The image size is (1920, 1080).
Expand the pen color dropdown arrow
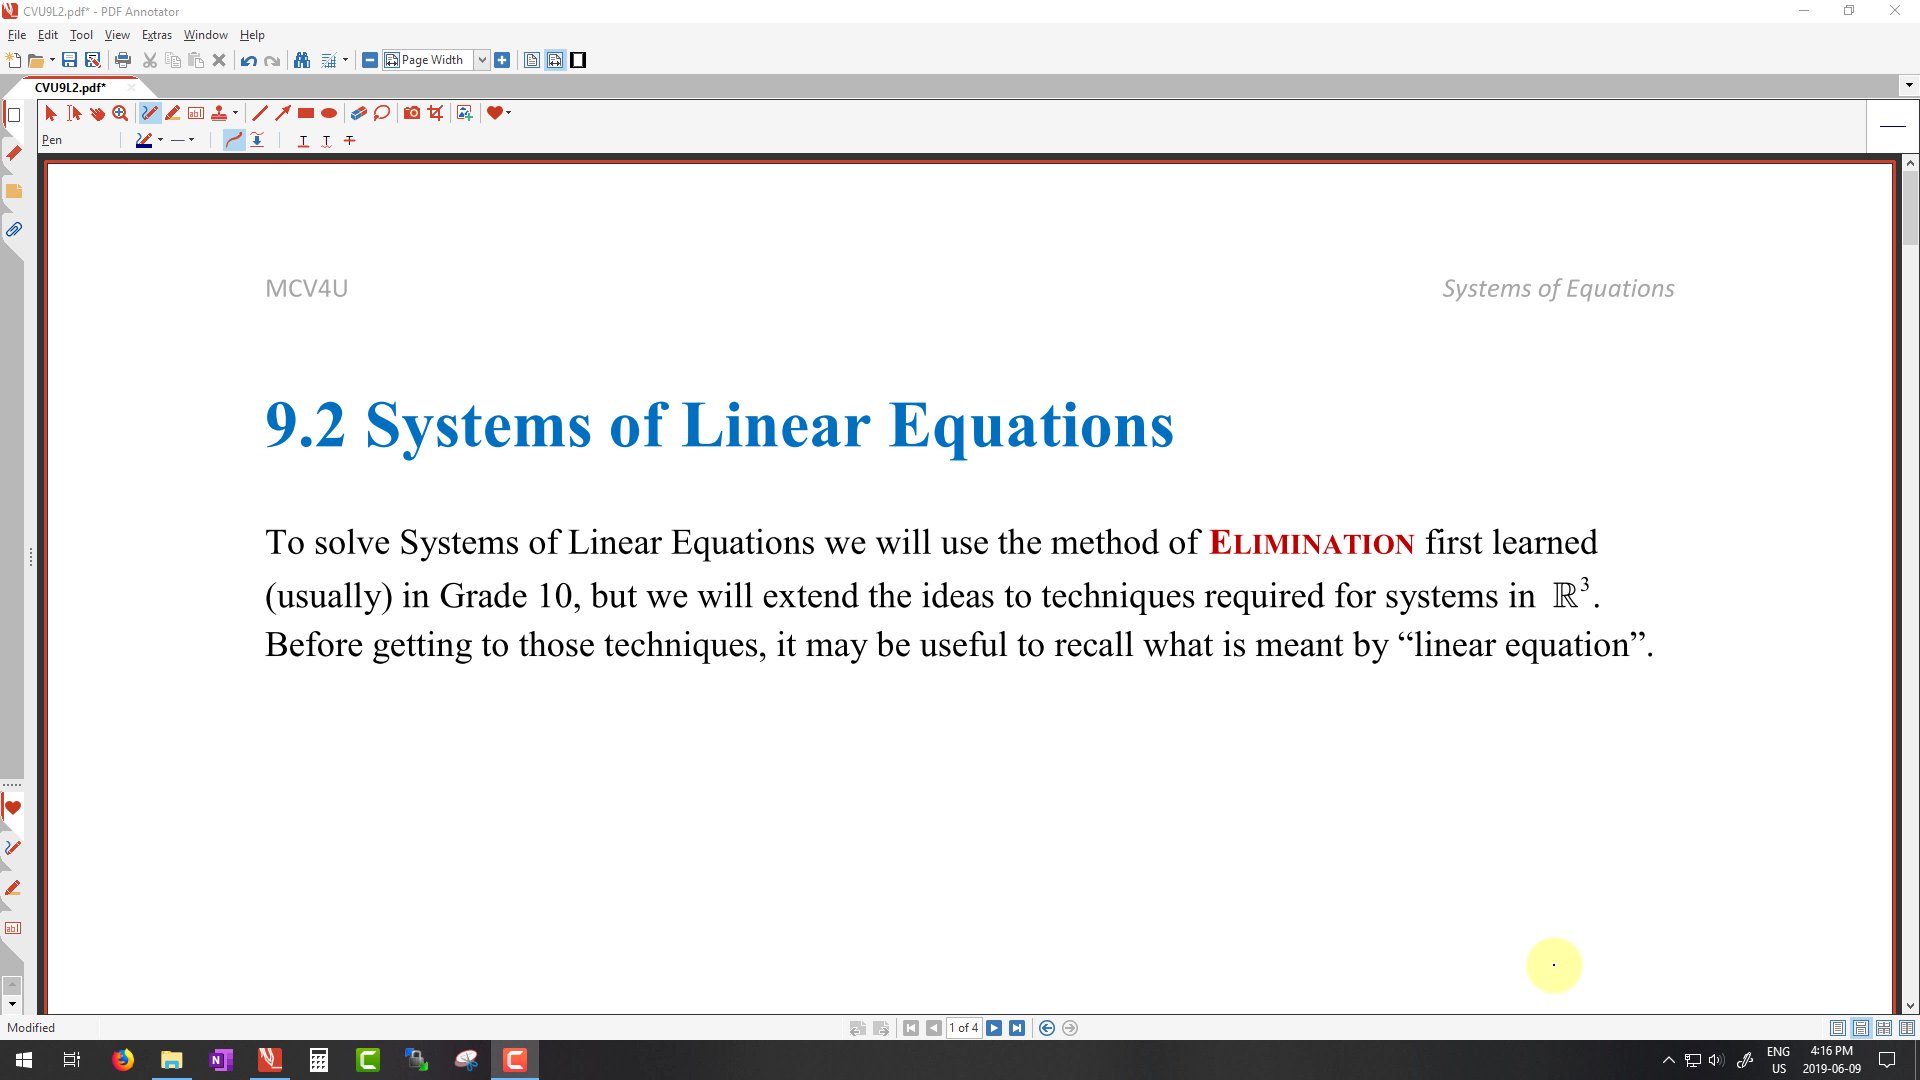(161, 140)
